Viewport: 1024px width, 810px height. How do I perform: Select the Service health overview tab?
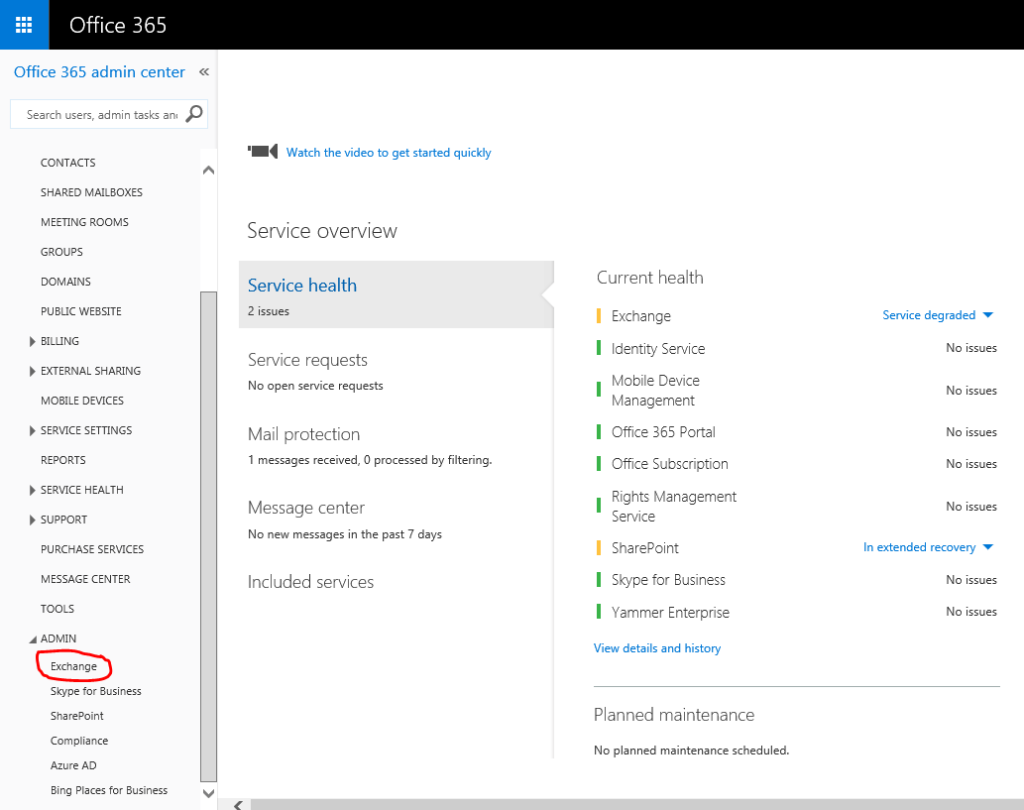pyautogui.click(x=396, y=295)
